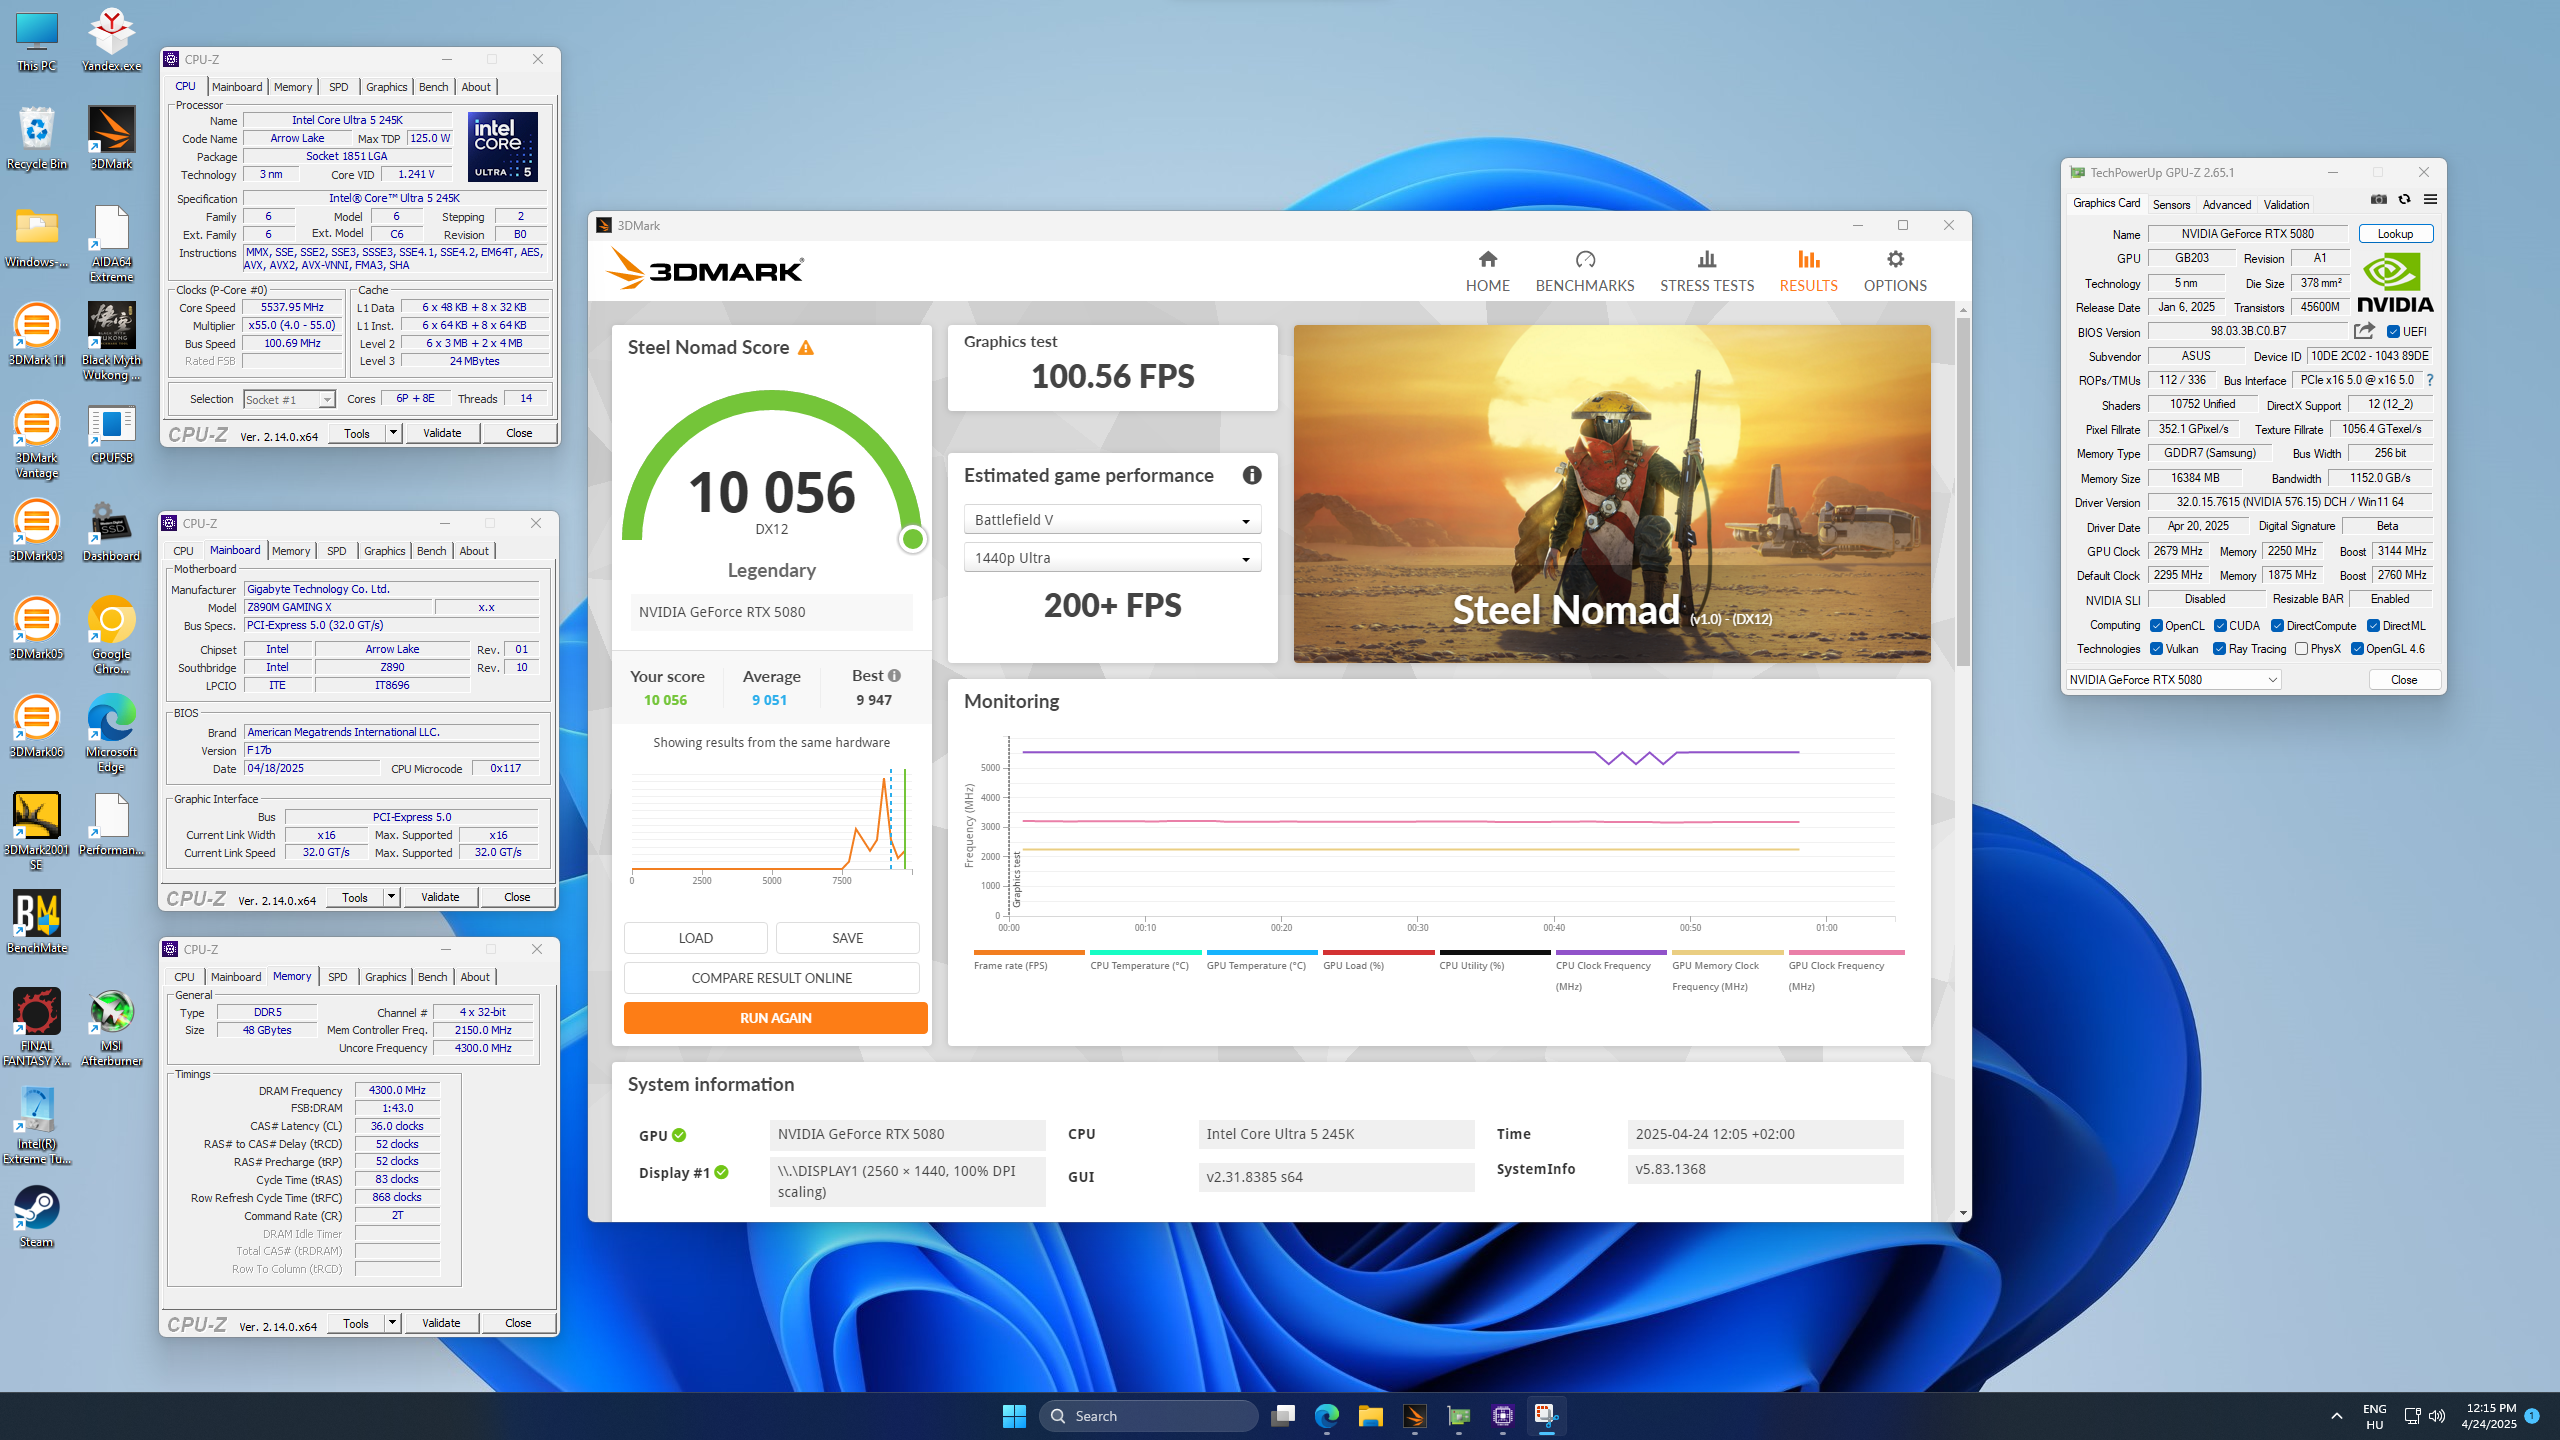
Task: Open the 1440p Ultra resolution dropdown
Action: coord(1112,558)
